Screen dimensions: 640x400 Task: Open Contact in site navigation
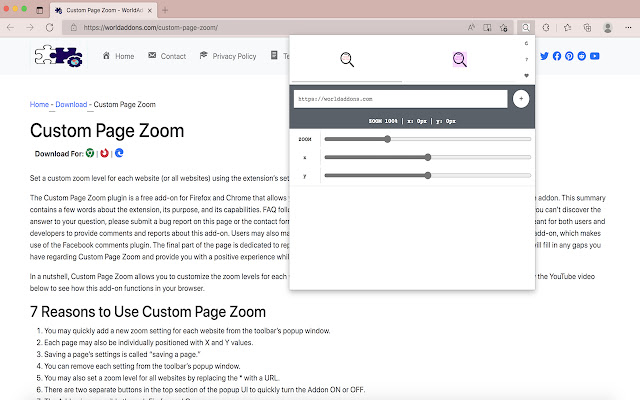[167, 56]
